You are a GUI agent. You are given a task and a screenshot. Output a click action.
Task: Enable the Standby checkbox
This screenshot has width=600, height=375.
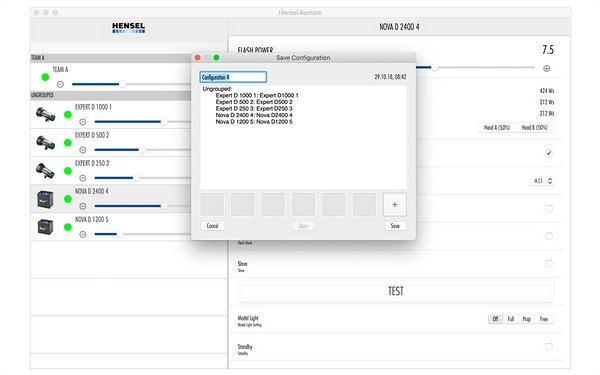tap(549, 347)
